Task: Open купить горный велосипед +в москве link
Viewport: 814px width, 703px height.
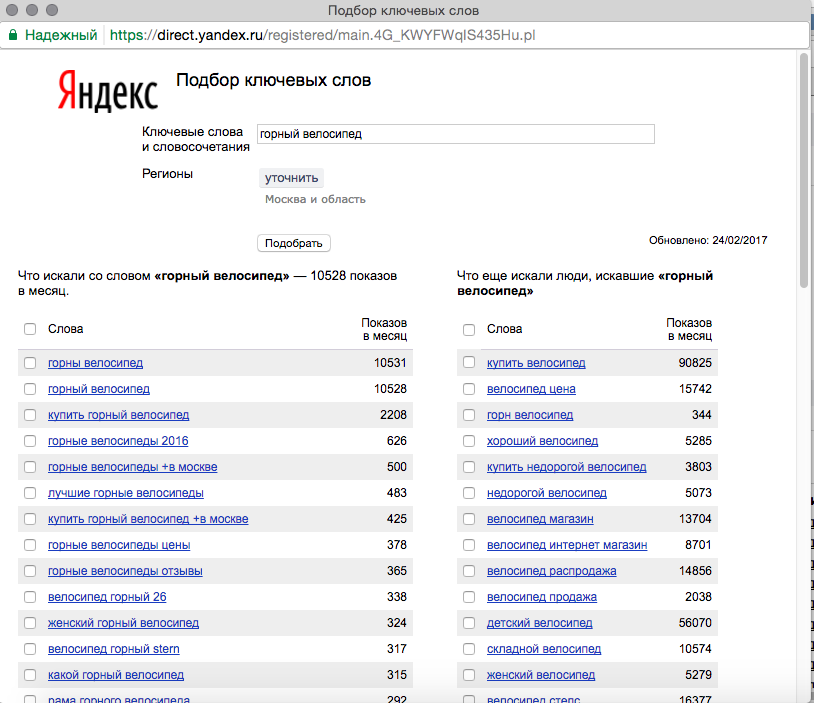Action: (148, 519)
